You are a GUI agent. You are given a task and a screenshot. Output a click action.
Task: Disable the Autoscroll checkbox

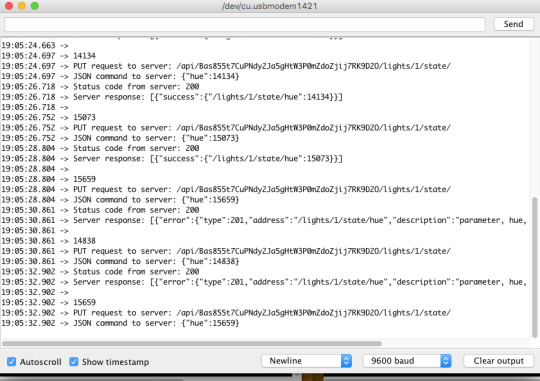[11, 361]
